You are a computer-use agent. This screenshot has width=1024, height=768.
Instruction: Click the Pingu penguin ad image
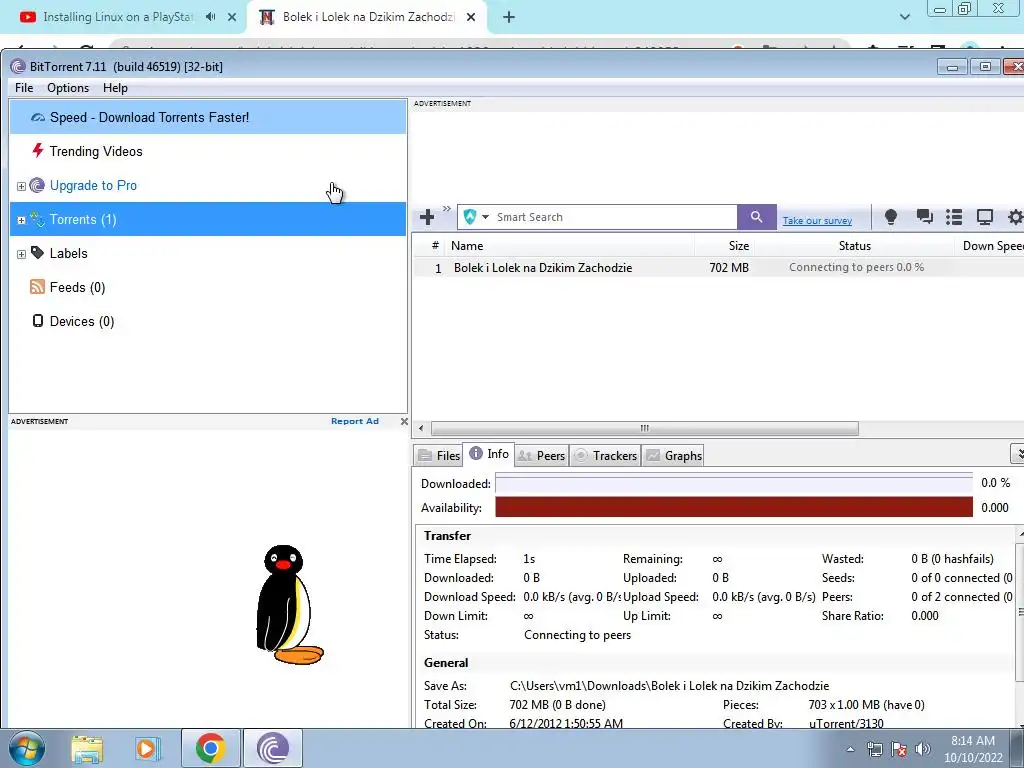click(289, 605)
